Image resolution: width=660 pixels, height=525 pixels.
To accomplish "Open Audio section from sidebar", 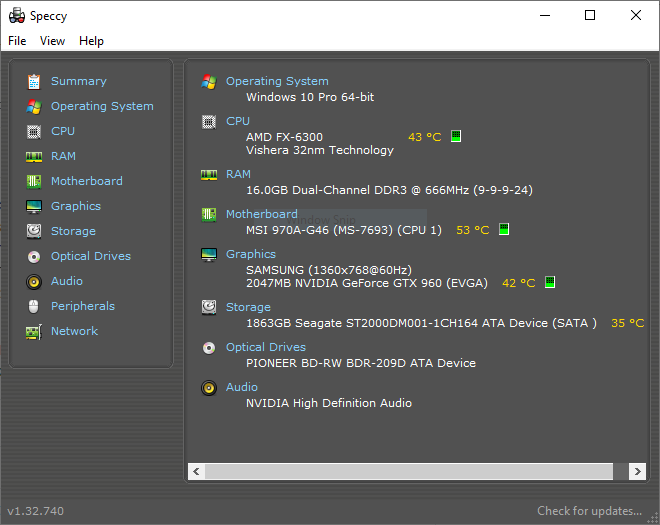I will coord(67,281).
